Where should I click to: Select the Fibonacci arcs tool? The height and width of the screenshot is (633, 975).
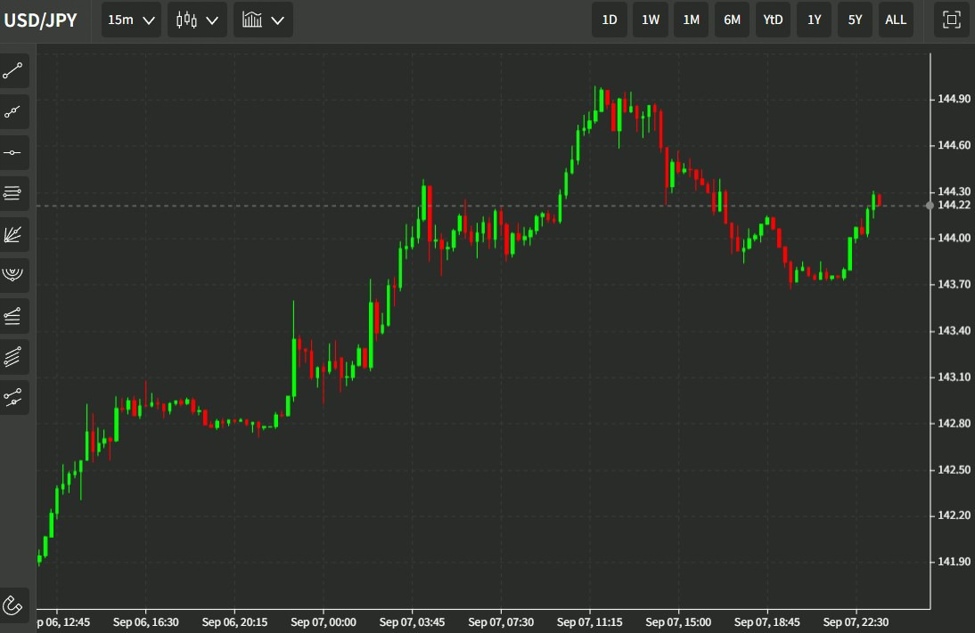click(13, 275)
